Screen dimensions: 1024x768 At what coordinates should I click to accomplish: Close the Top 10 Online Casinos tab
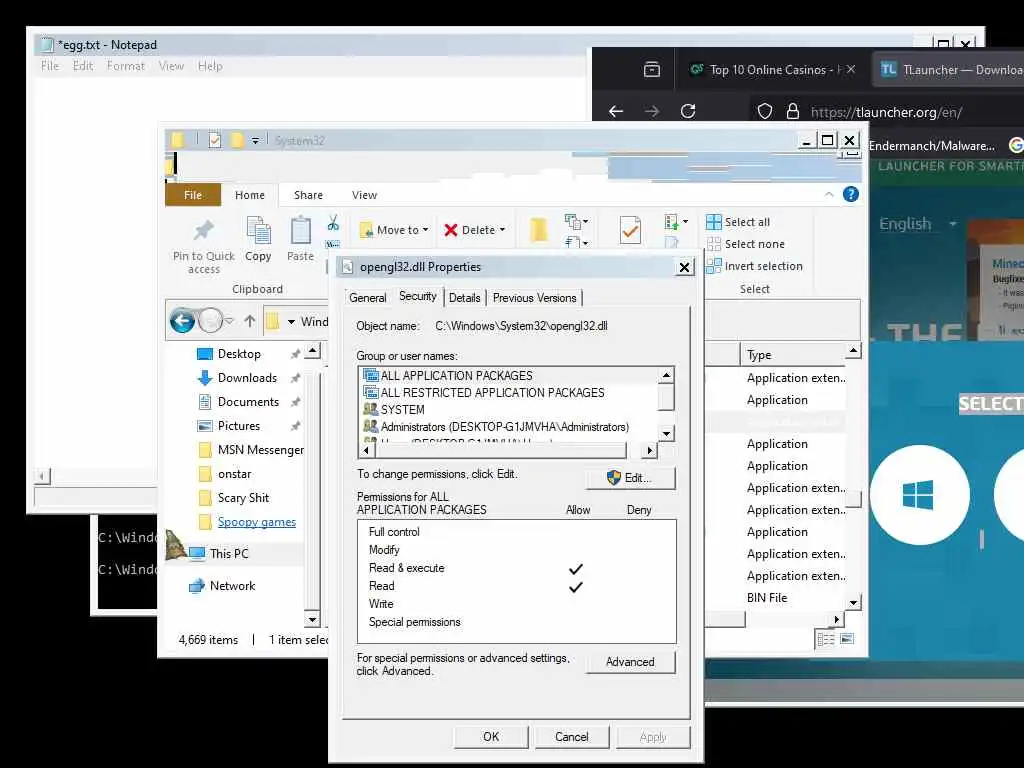point(850,69)
